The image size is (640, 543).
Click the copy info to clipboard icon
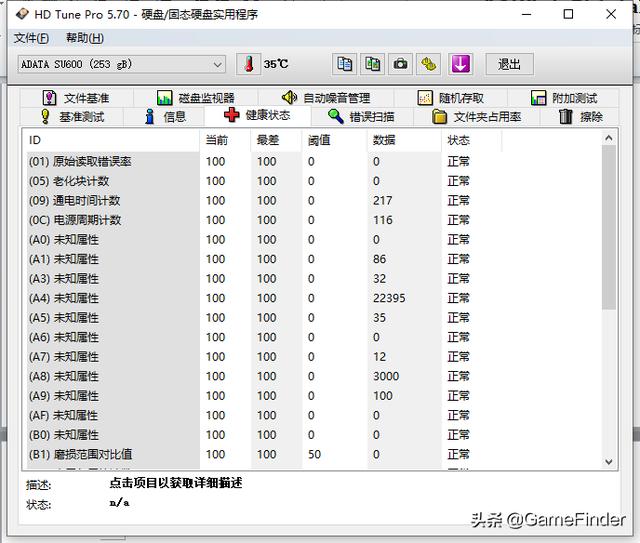pos(344,64)
